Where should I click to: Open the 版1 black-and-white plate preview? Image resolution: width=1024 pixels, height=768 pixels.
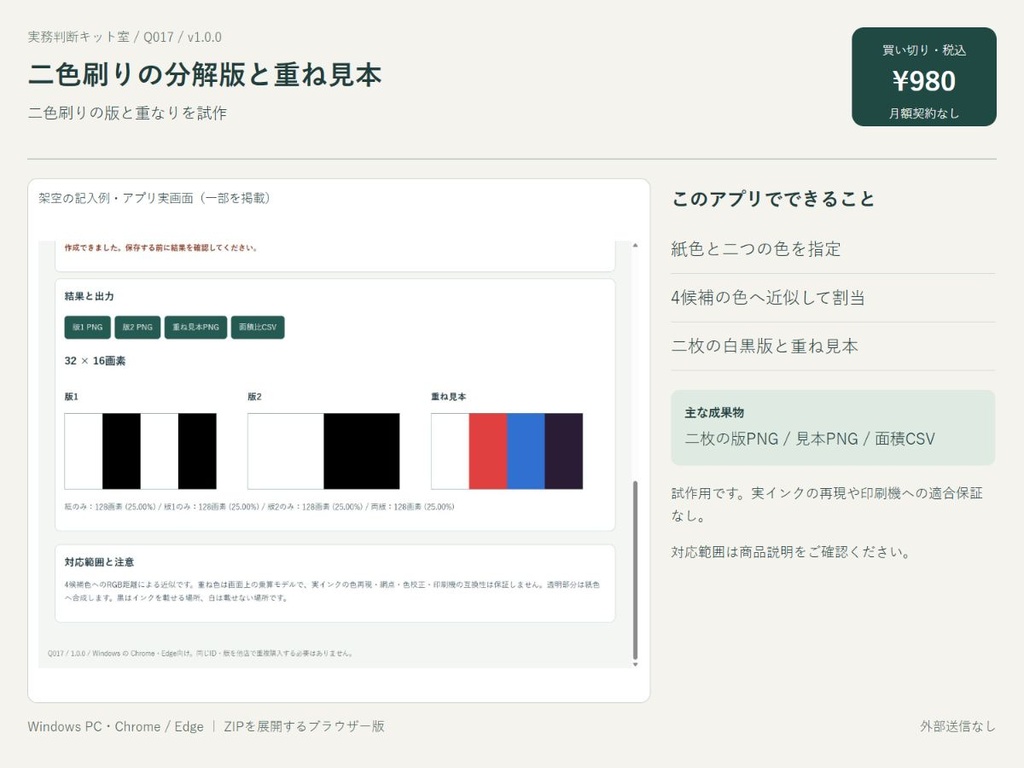point(140,451)
